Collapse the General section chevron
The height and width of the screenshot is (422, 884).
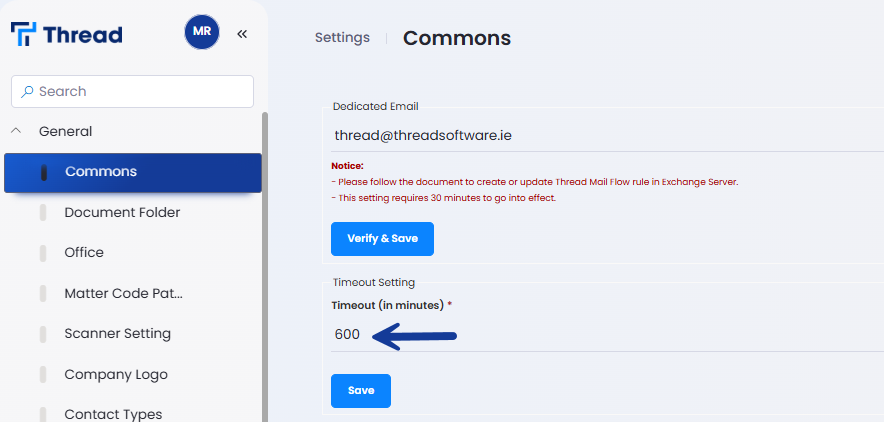(x=16, y=131)
